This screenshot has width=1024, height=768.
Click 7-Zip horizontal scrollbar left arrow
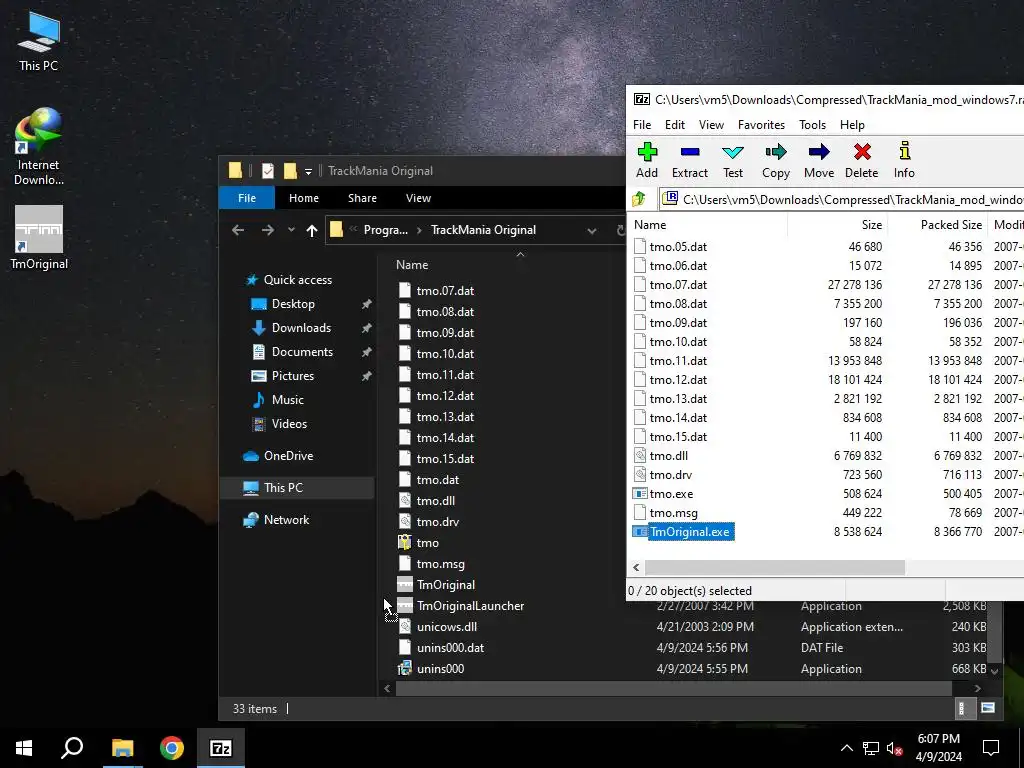(636, 568)
